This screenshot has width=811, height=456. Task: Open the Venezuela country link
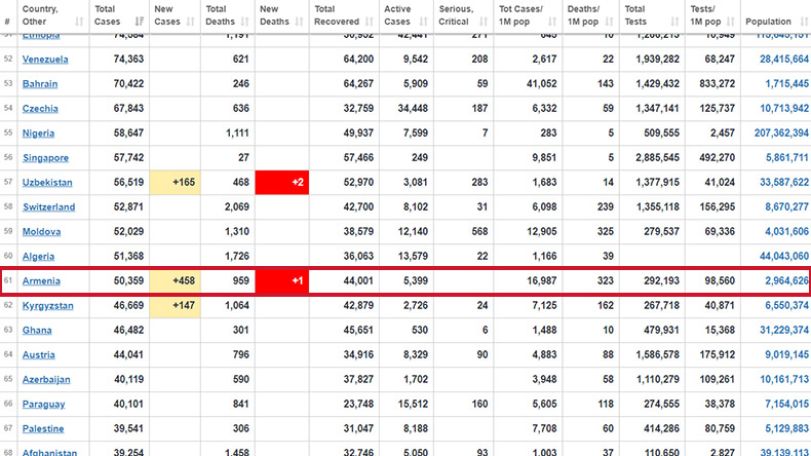(45, 59)
